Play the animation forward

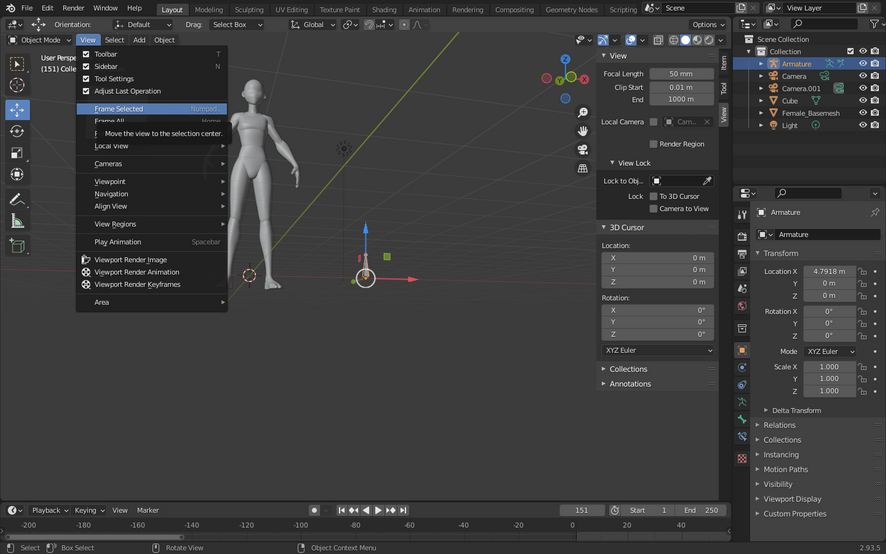(378, 510)
